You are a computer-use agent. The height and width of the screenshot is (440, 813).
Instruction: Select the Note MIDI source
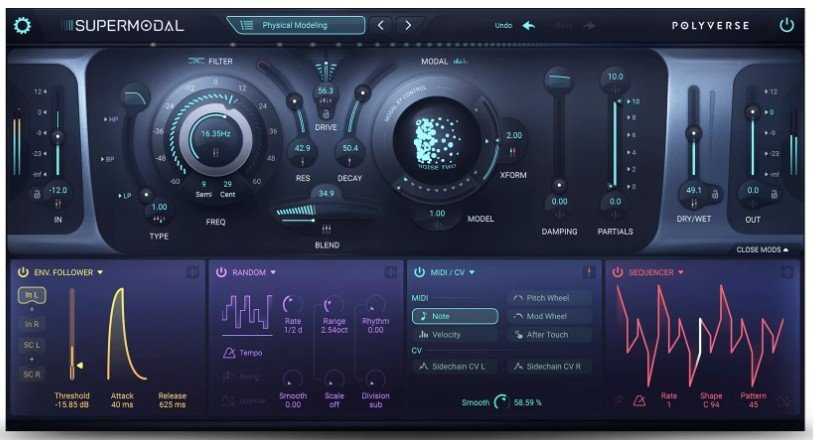tap(455, 316)
